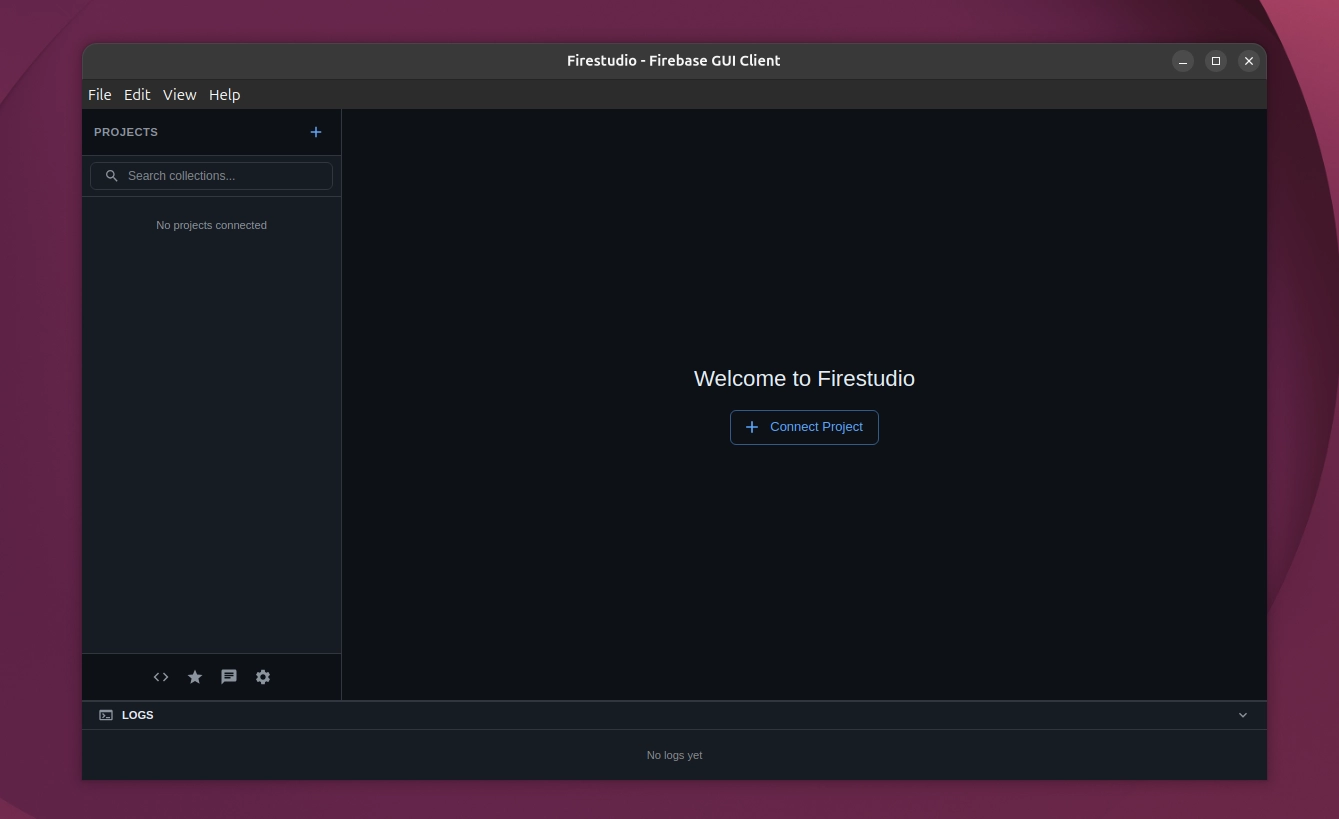The width and height of the screenshot is (1339, 819).
Task: Collapse the Logs panel chevron
Action: (x=1243, y=715)
